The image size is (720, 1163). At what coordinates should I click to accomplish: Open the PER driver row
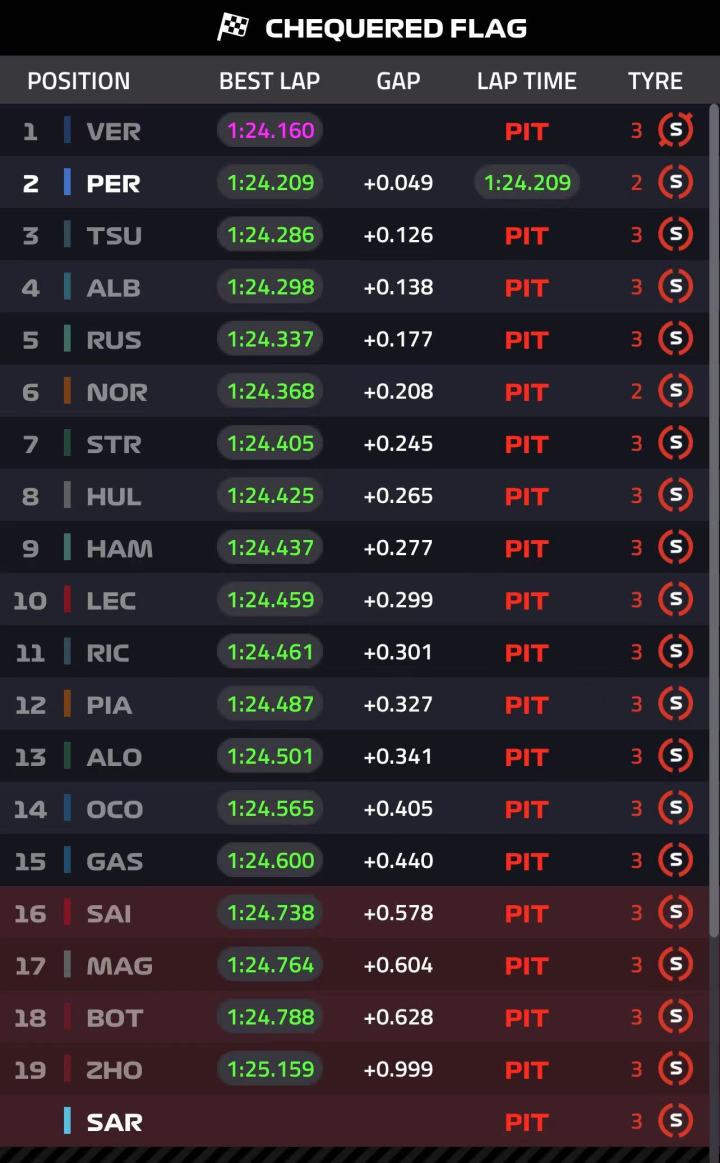tap(354, 182)
